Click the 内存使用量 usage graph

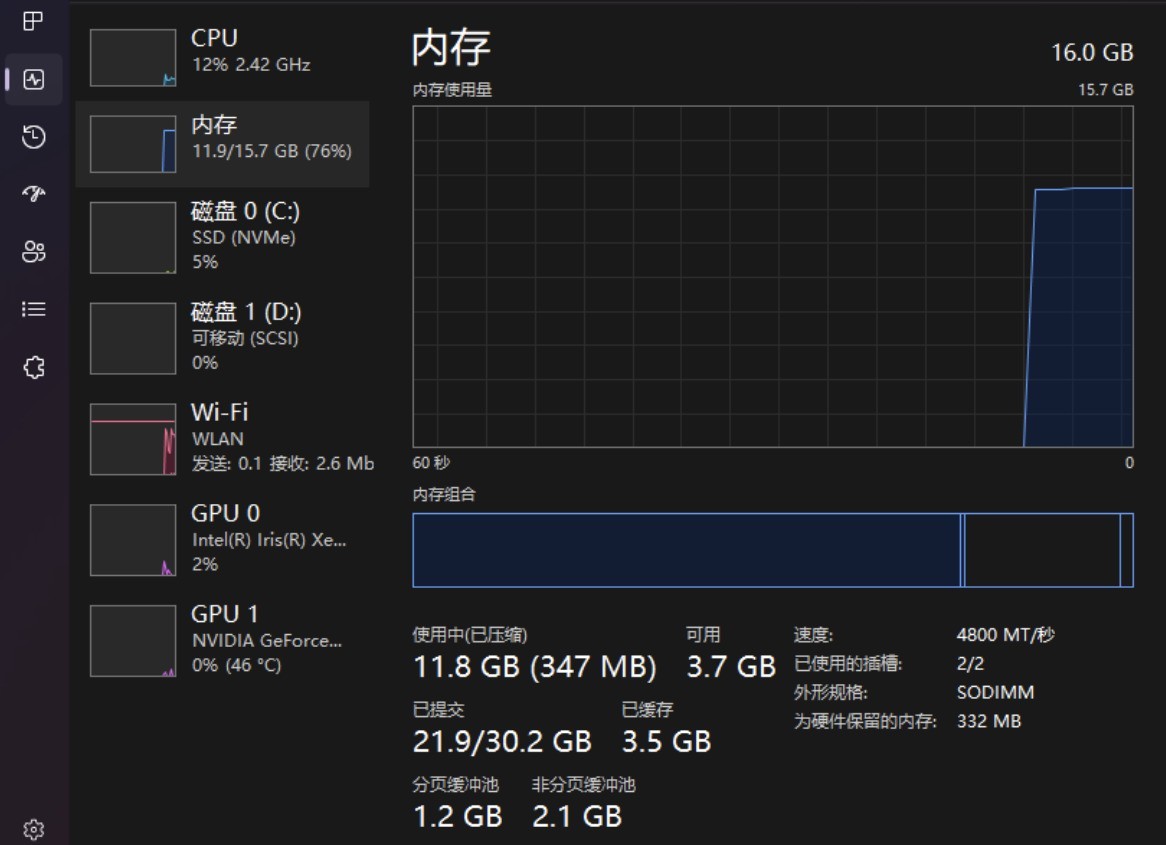click(772, 277)
